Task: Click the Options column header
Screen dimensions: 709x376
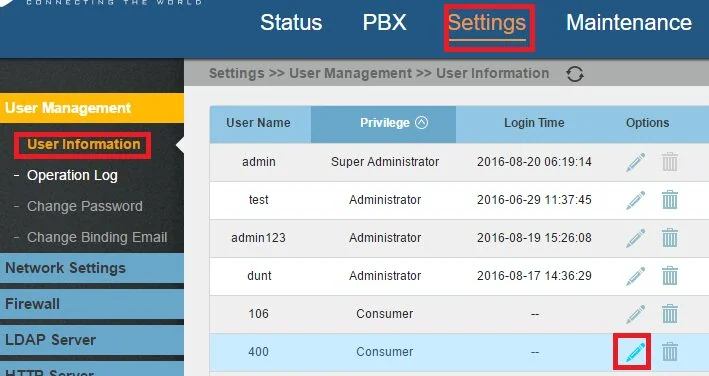Action: pyautogui.click(x=648, y=123)
